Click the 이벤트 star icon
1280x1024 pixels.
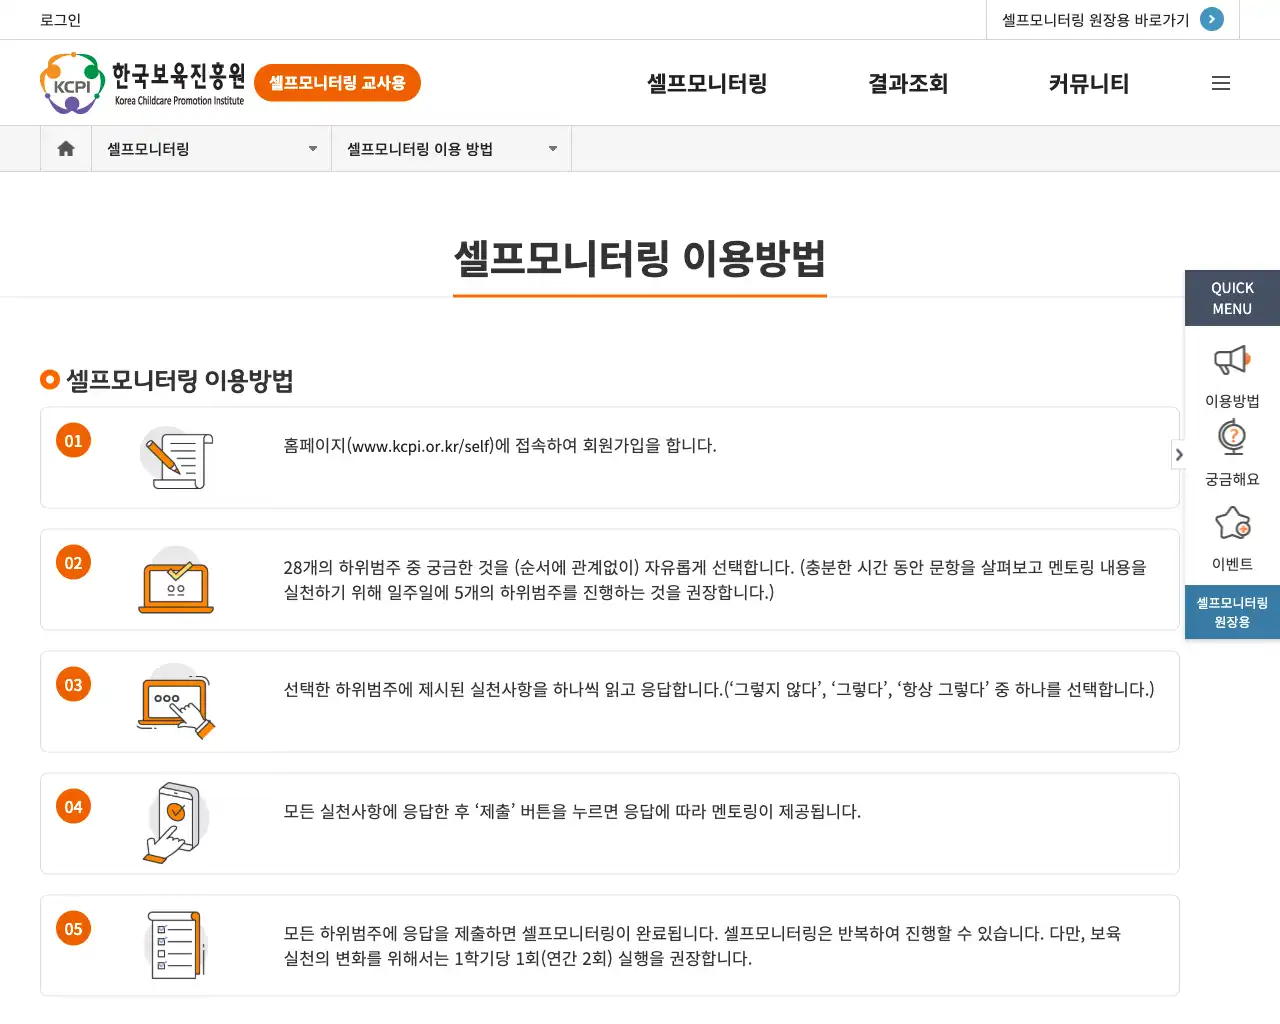(x=1232, y=522)
